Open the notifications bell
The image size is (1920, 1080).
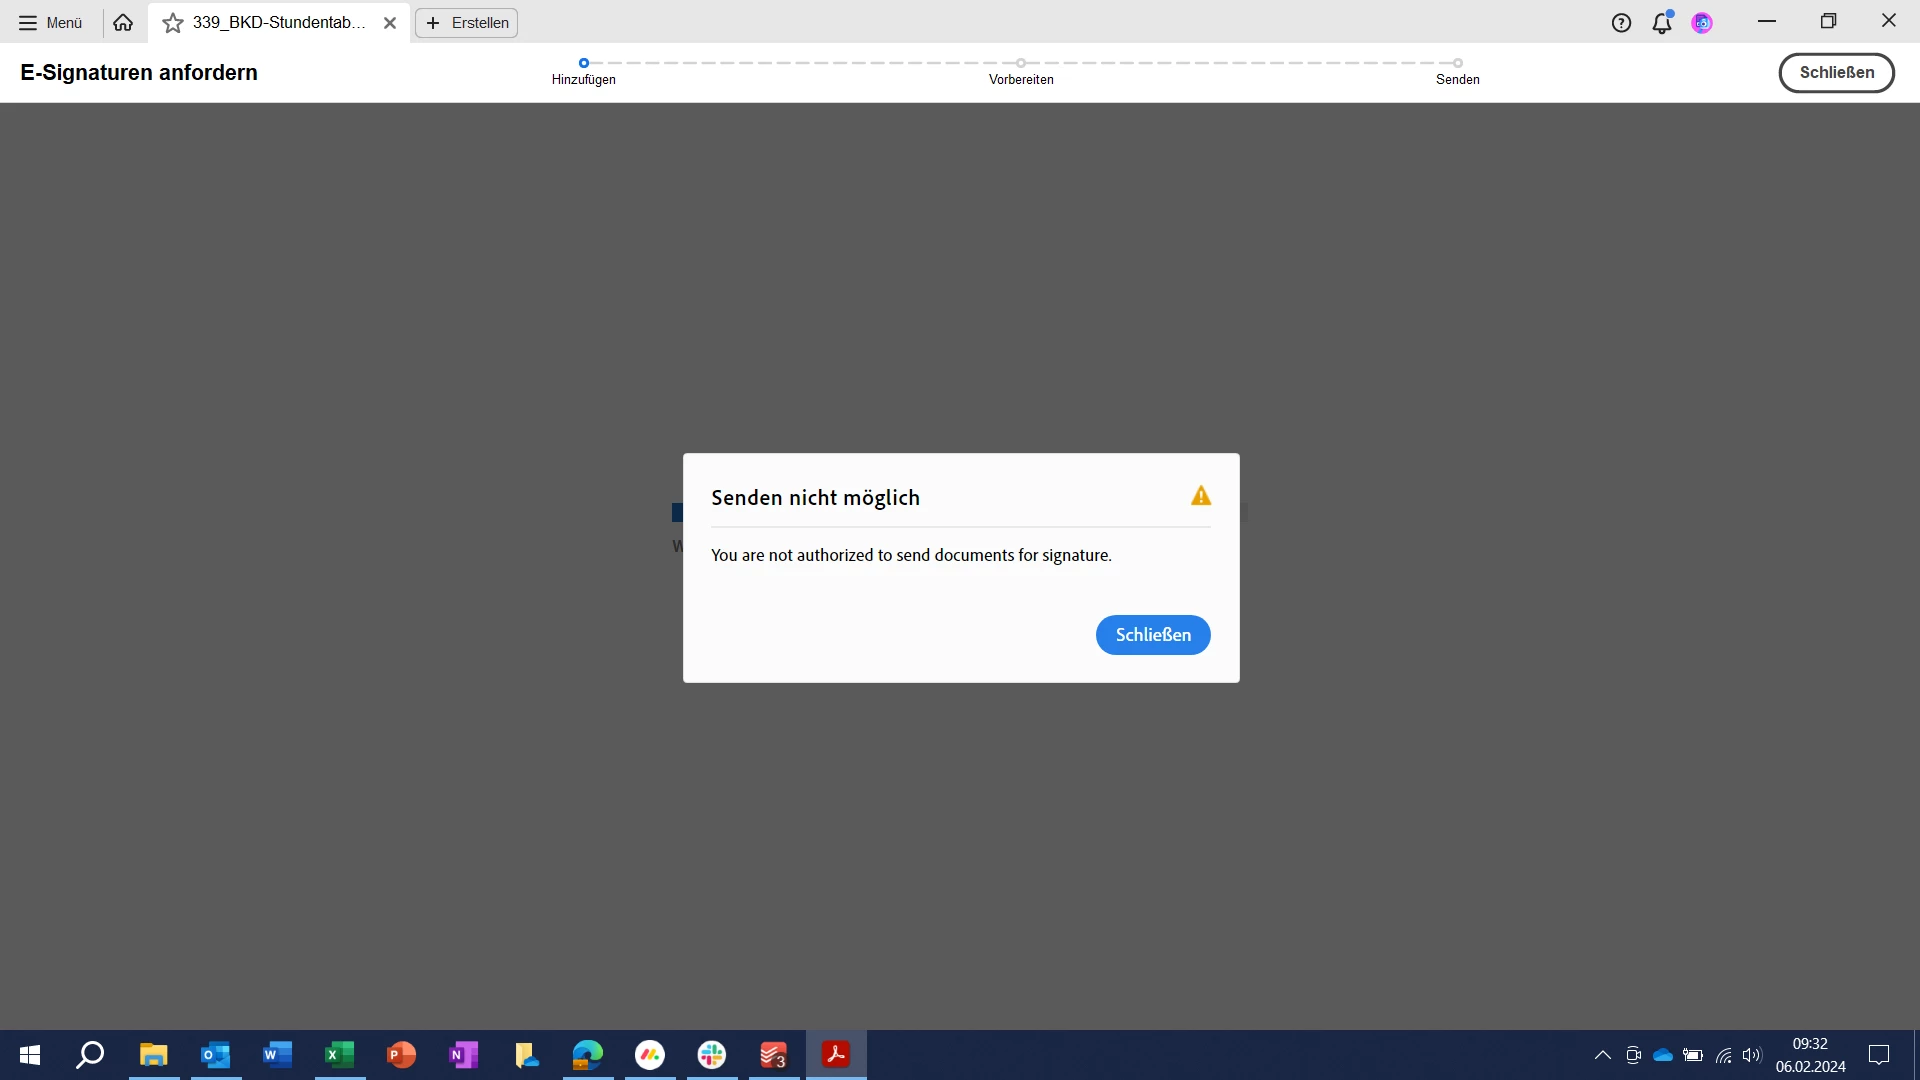(x=1662, y=22)
